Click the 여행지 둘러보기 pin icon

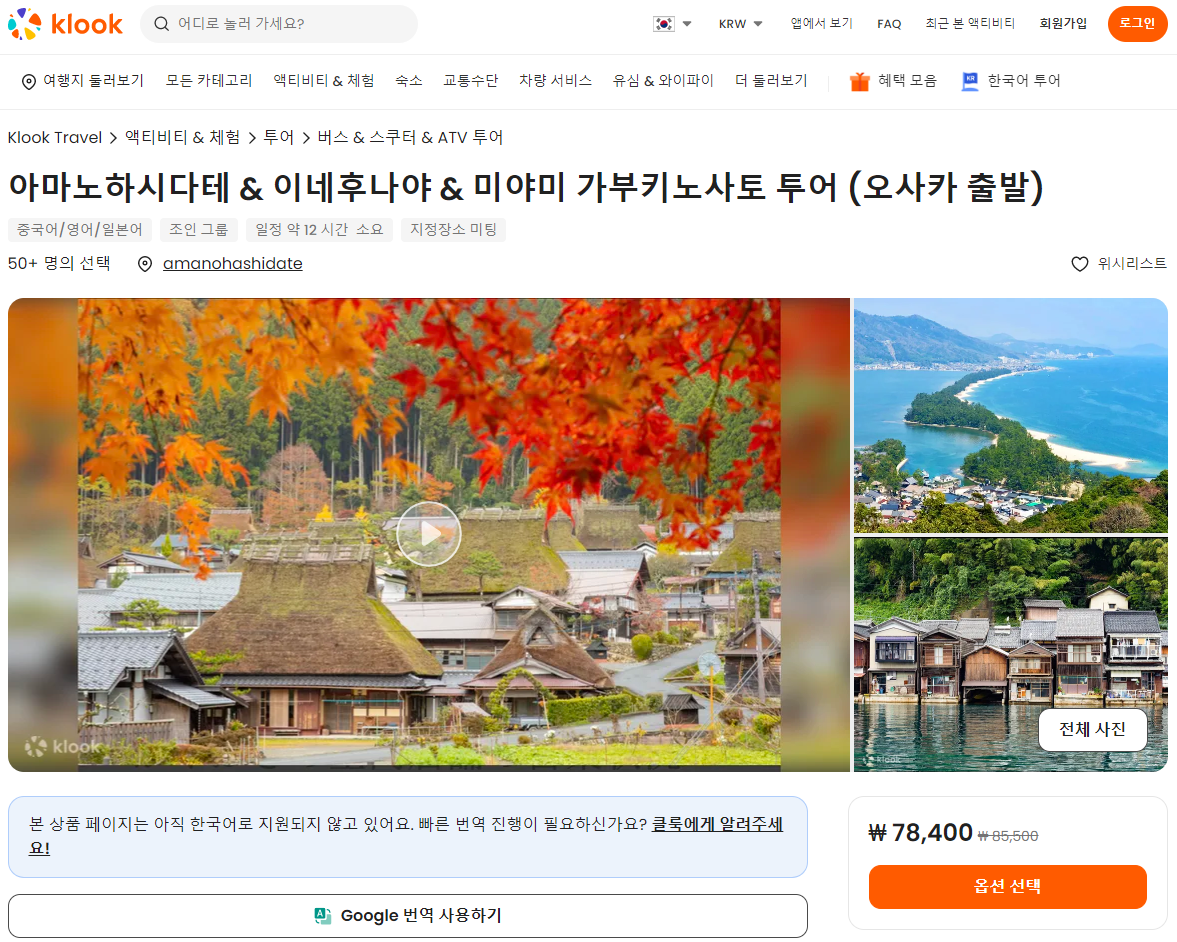point(29,82)
